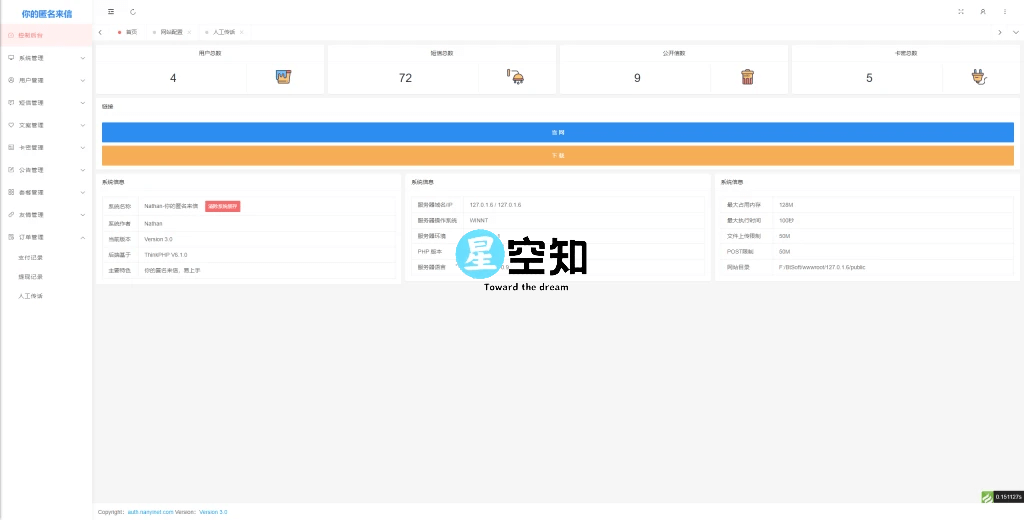Click the SMS total value 72

(405, 78)
